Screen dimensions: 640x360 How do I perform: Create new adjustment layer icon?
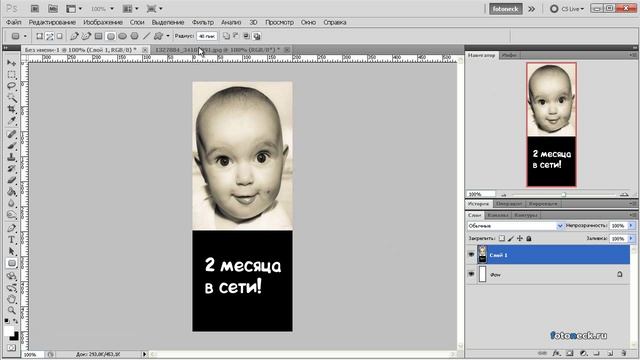pos(584,353)
